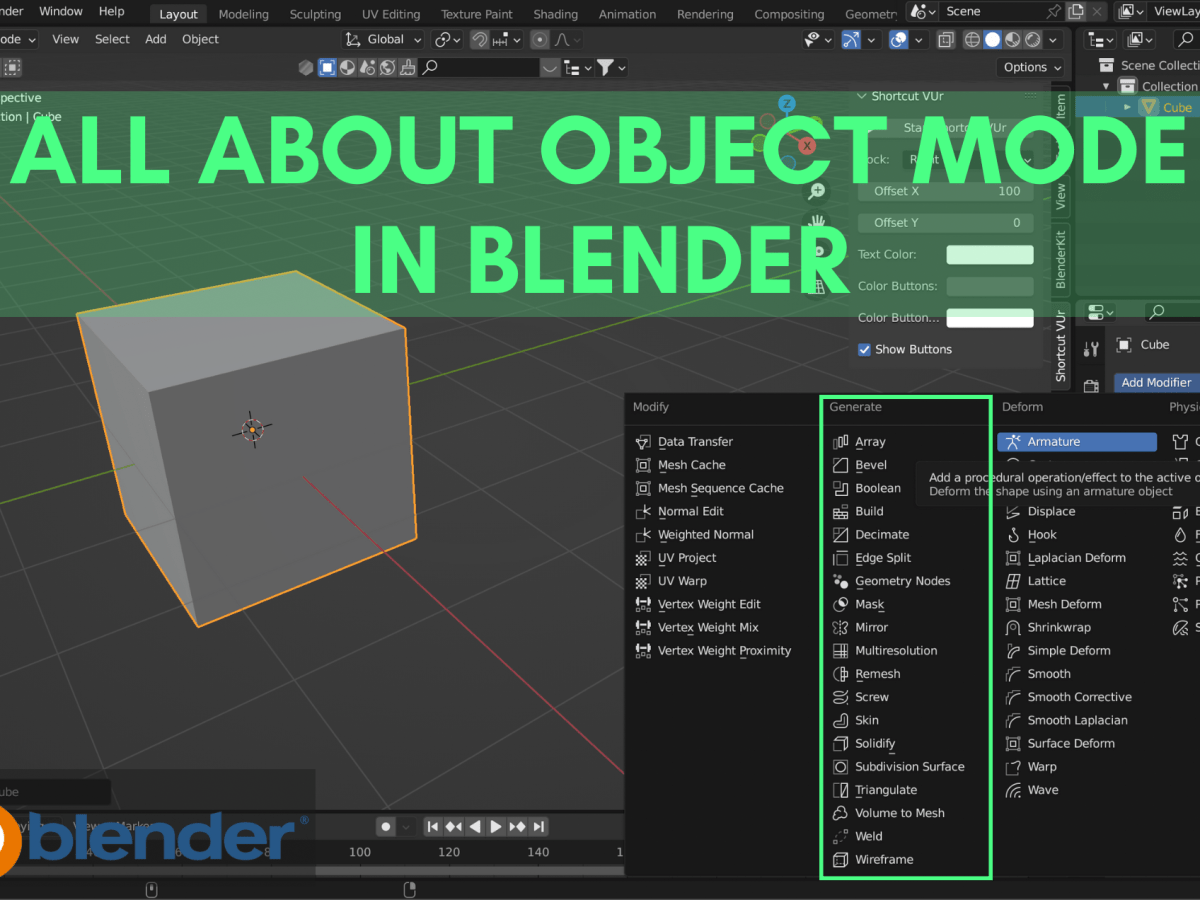
Task: Uncheck the Show Buttons checkbox
Action: [864, 349]
